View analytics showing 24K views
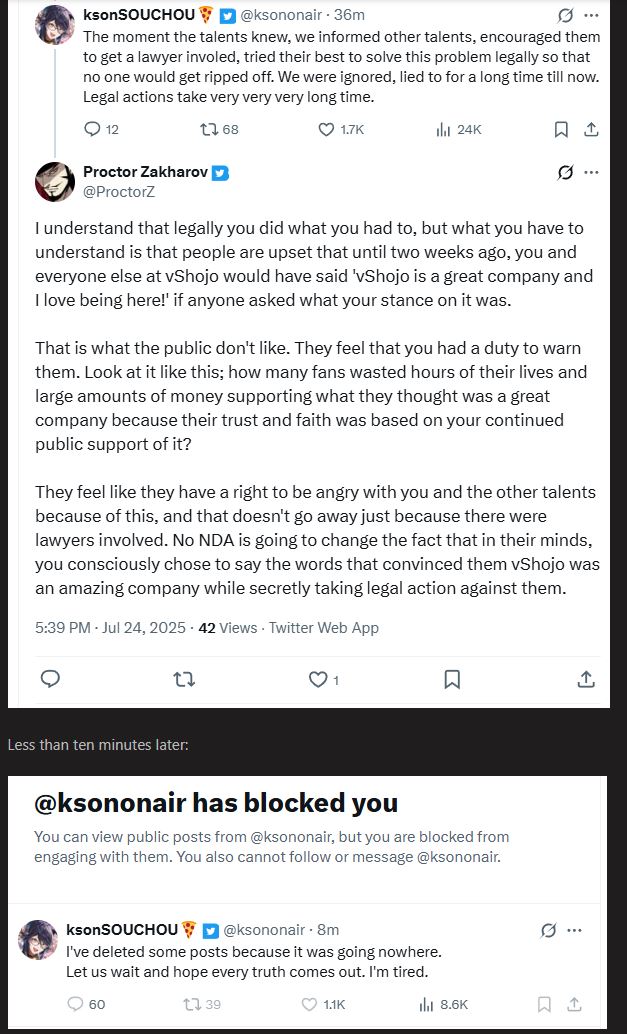This screenshot has height=1034, width=627. click(x=444, y=129)
